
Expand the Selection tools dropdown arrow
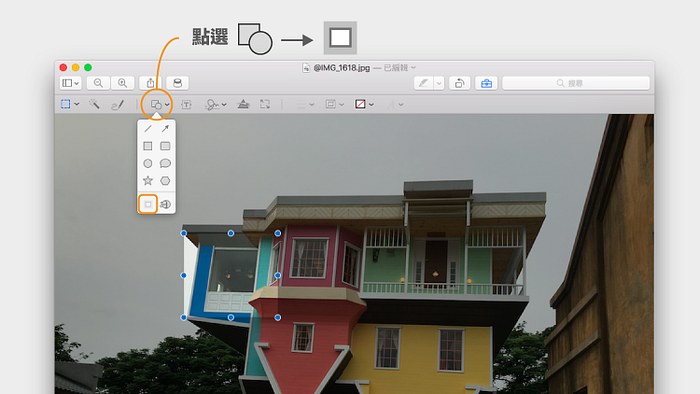click(77, 104)
